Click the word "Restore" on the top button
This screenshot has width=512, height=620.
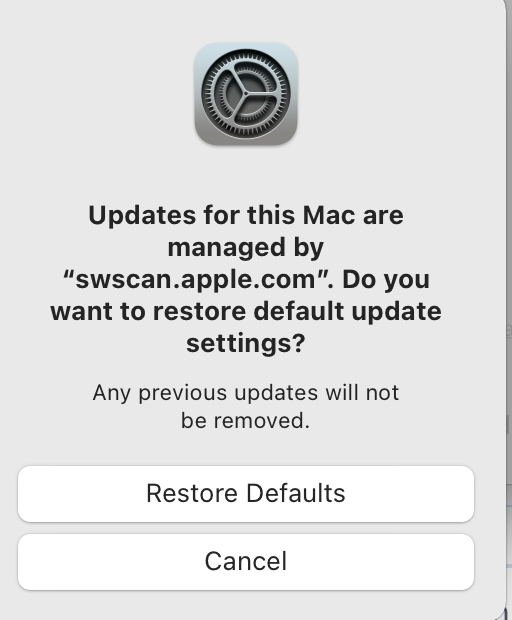pyautogui.click(x=192, y=493)
